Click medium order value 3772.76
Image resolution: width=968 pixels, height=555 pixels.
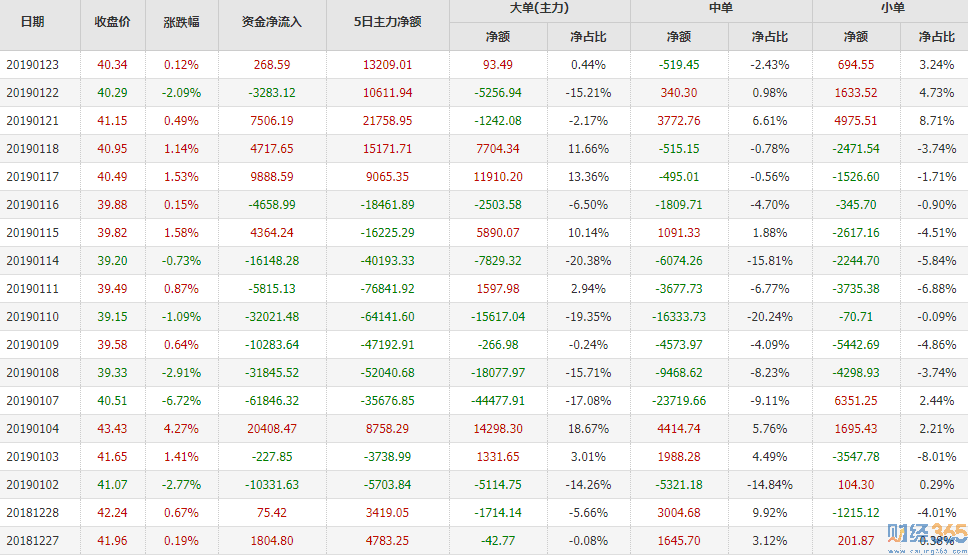tap(679, 121)
